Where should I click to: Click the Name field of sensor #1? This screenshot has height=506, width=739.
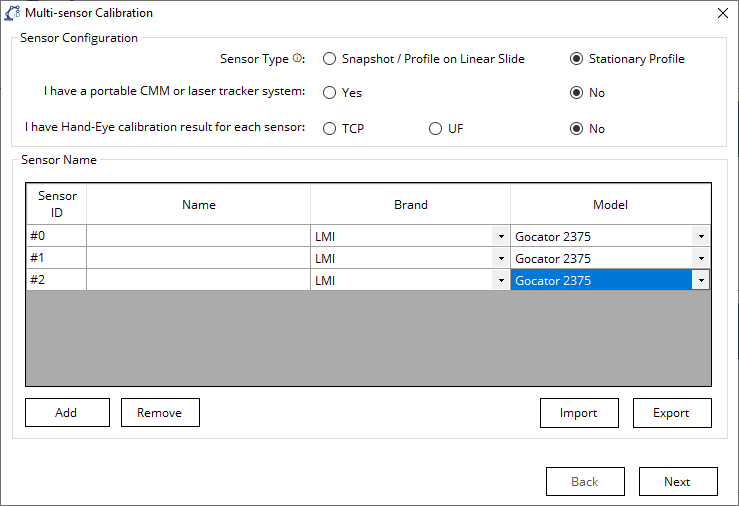coord(198,258)
